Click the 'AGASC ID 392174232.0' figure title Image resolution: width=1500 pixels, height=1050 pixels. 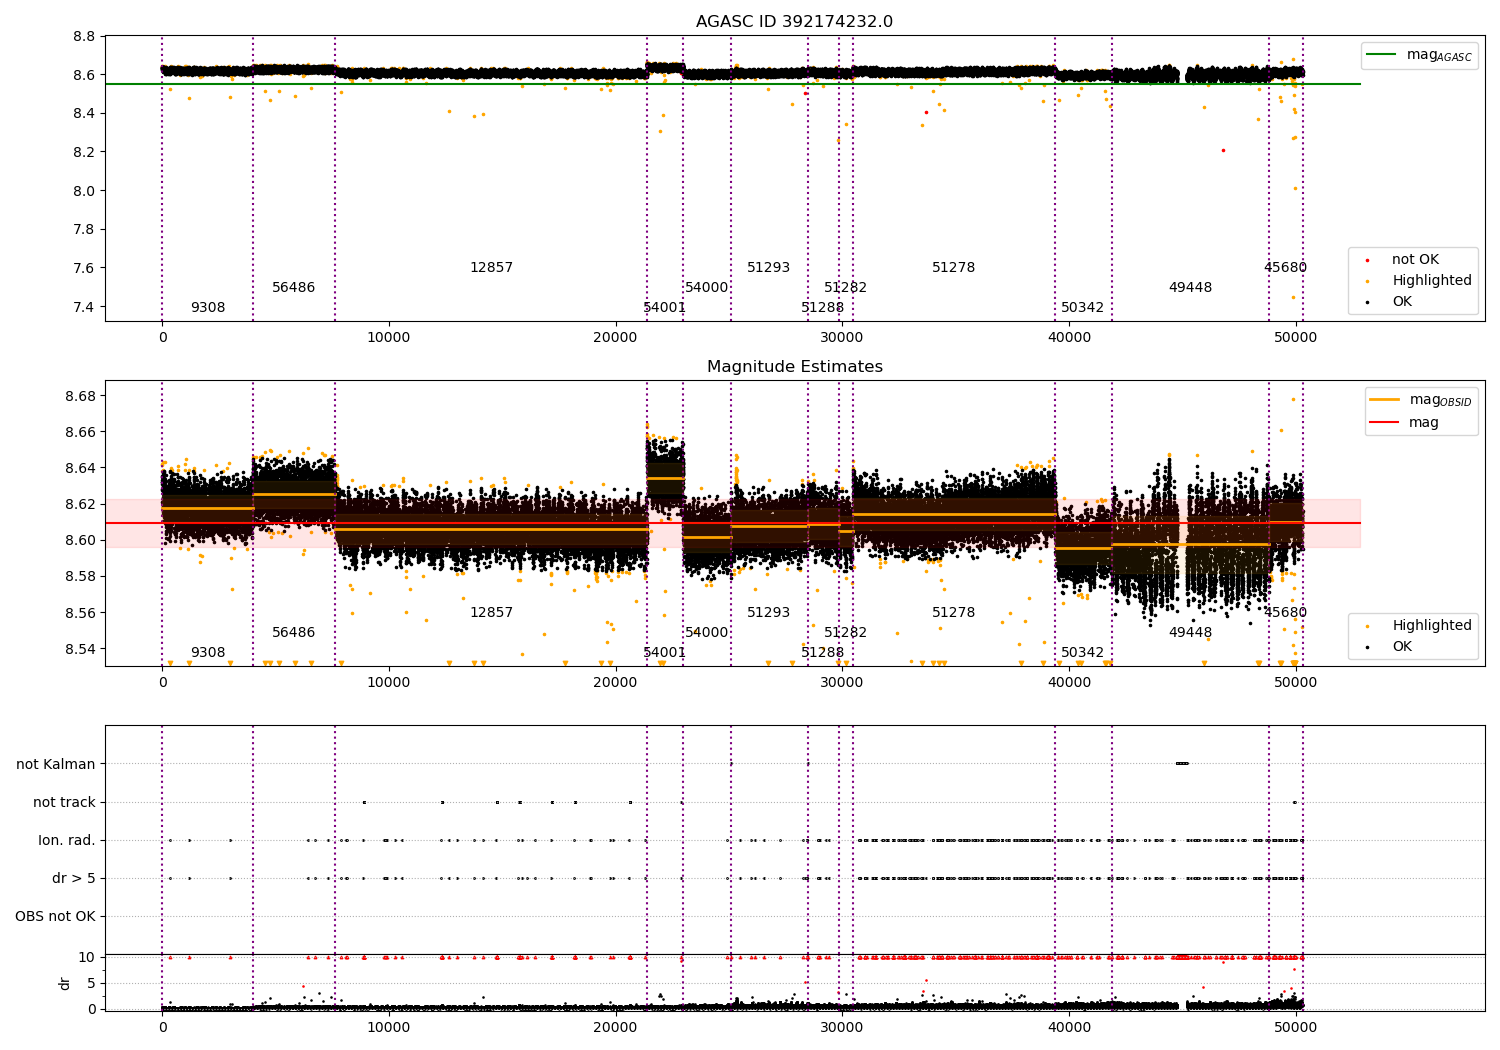[x=794, y=22]
